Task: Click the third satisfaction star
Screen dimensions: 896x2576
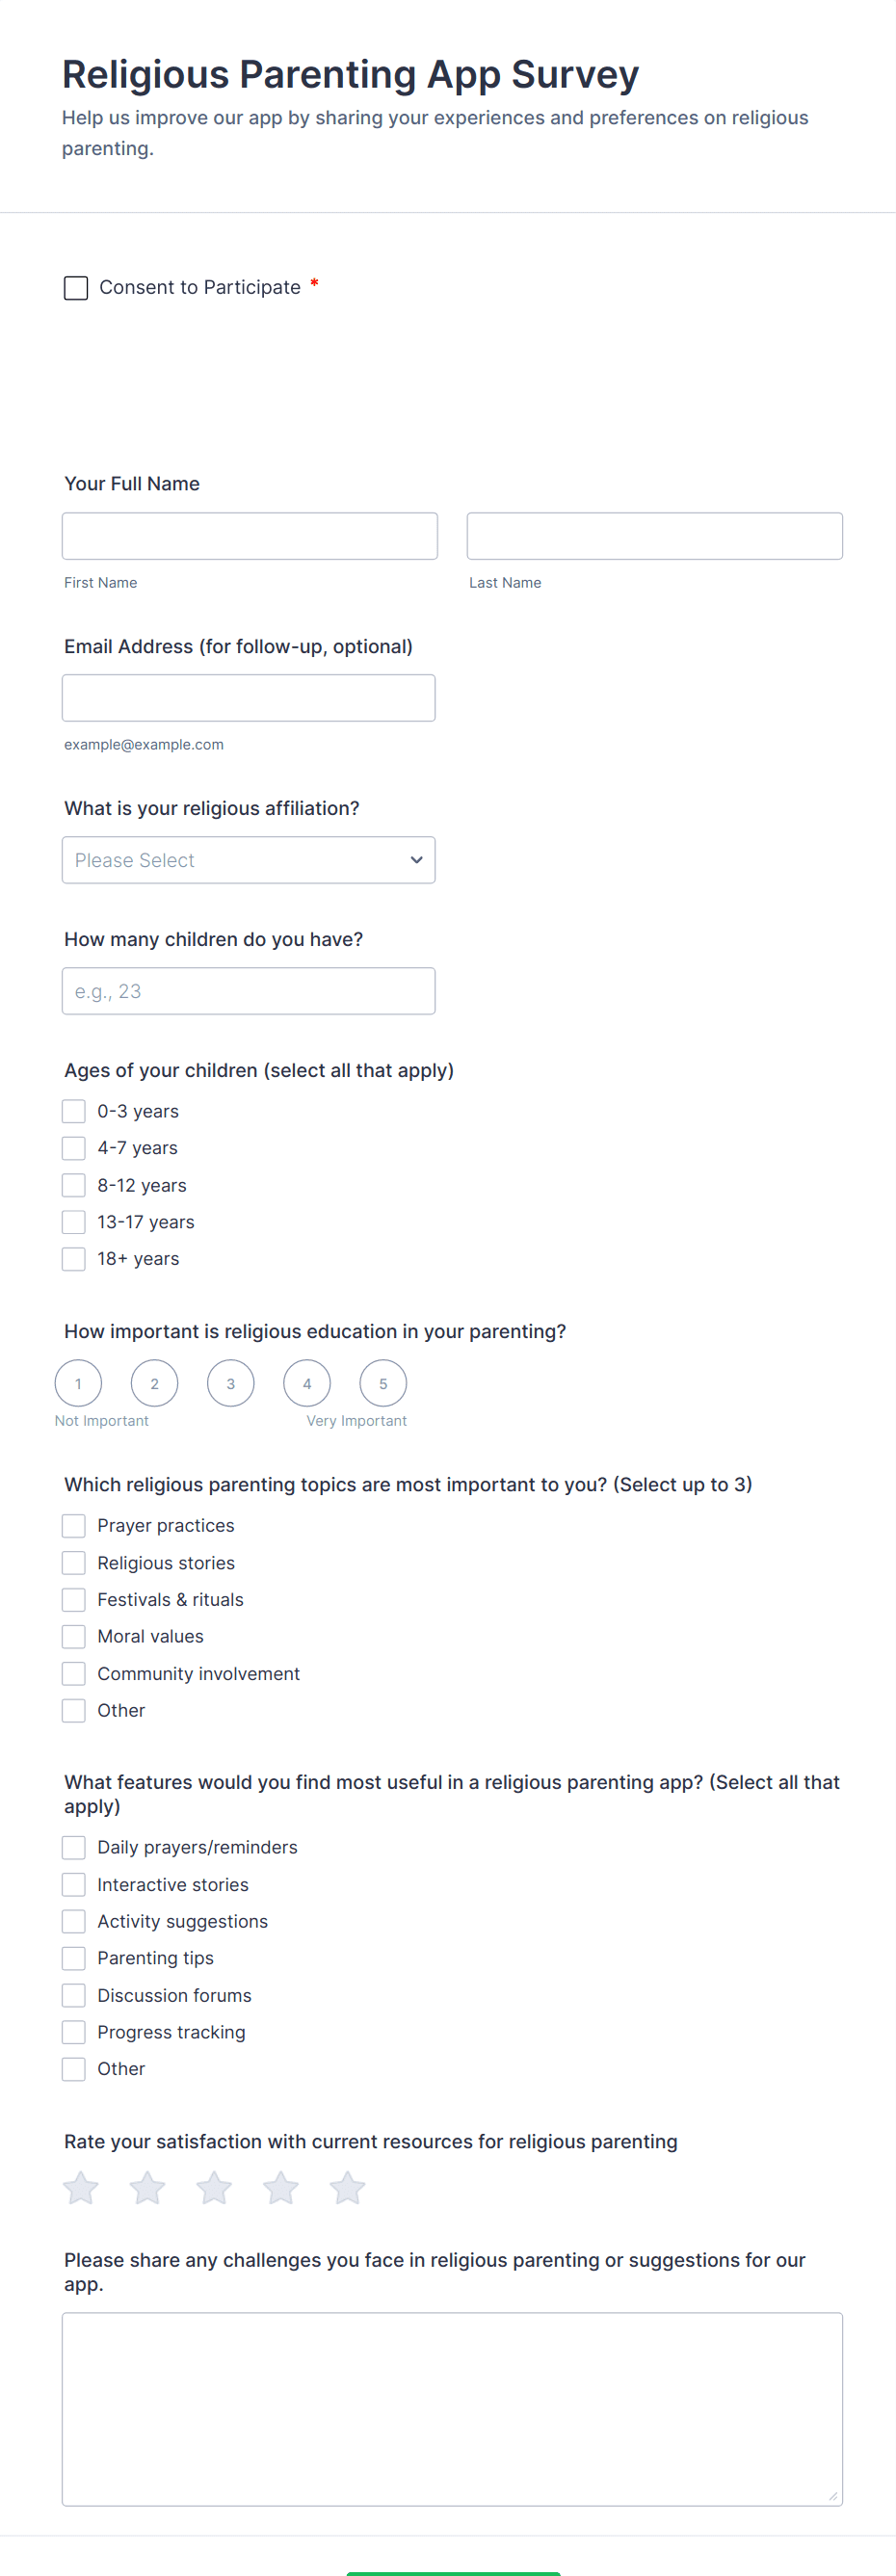Action: [x=214, y=2188]
